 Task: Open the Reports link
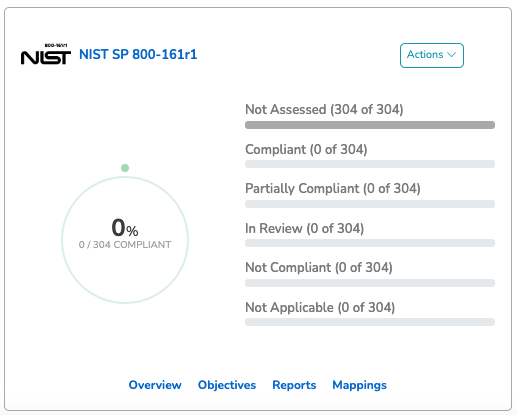click(294, 385)
